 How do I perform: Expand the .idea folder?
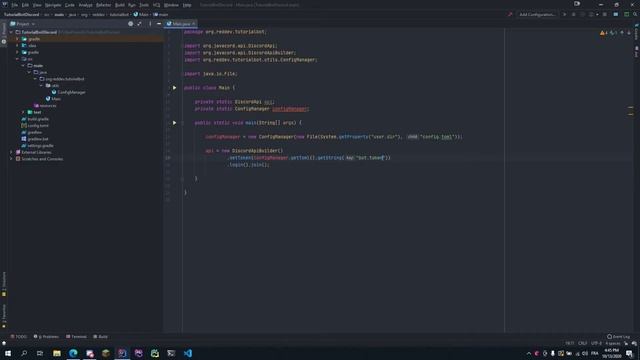(18, 46)
